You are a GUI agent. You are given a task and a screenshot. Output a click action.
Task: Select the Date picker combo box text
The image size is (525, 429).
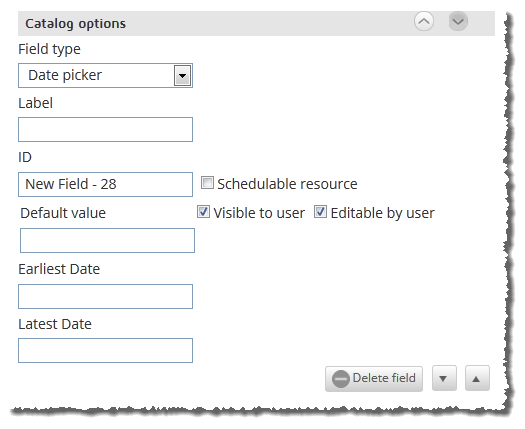click(65, 75)
